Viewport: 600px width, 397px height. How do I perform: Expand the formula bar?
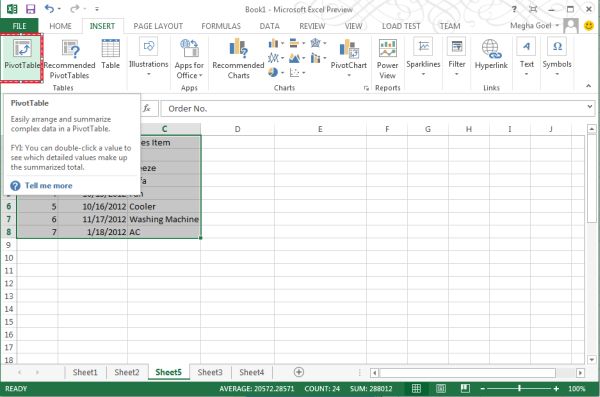[x=590, y=107]
